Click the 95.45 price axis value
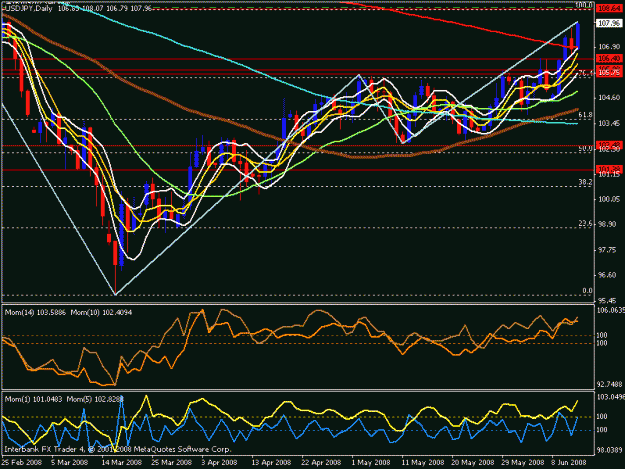 coord(609,301)
